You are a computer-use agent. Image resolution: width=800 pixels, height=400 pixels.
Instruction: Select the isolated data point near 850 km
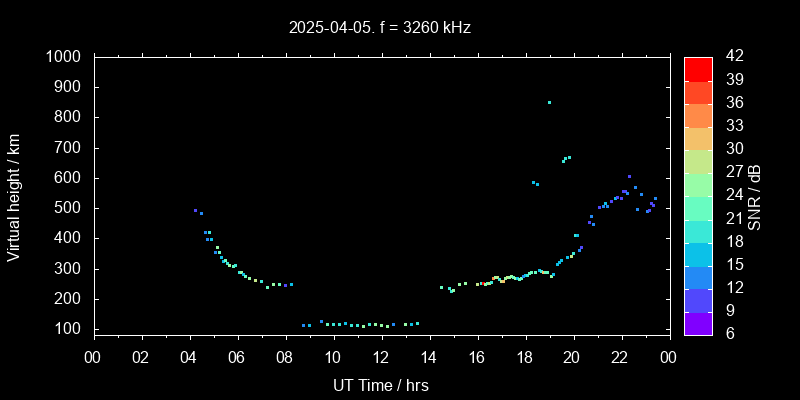(549, 102)
